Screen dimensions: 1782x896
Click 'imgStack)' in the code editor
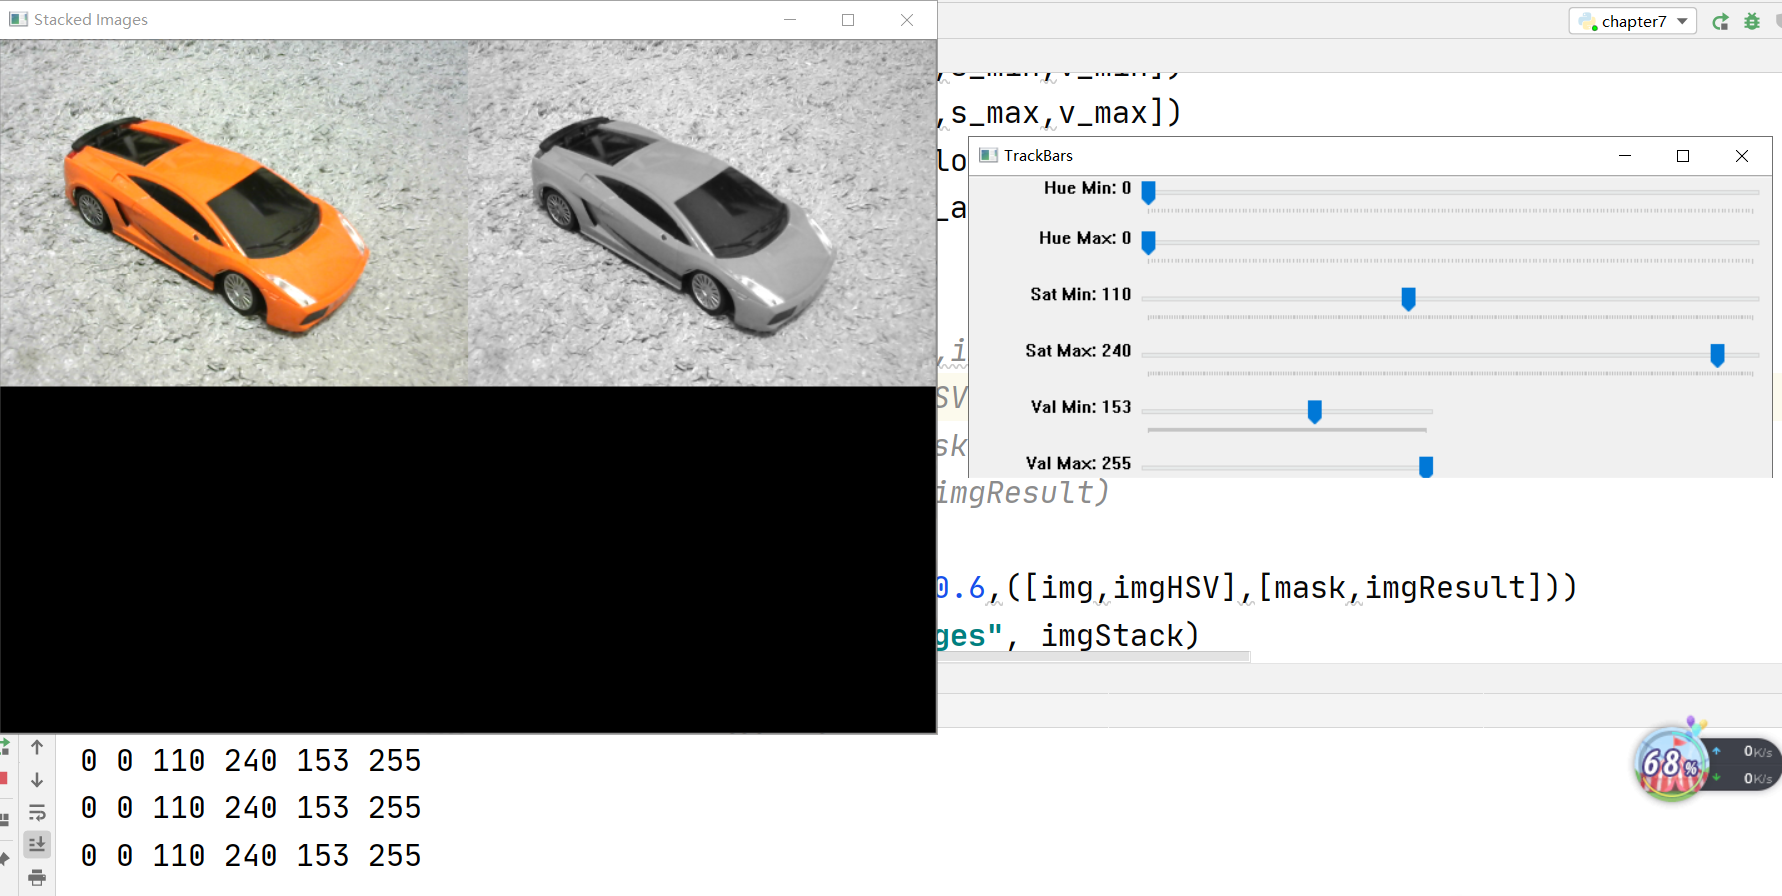click(x=1120, y=636)
